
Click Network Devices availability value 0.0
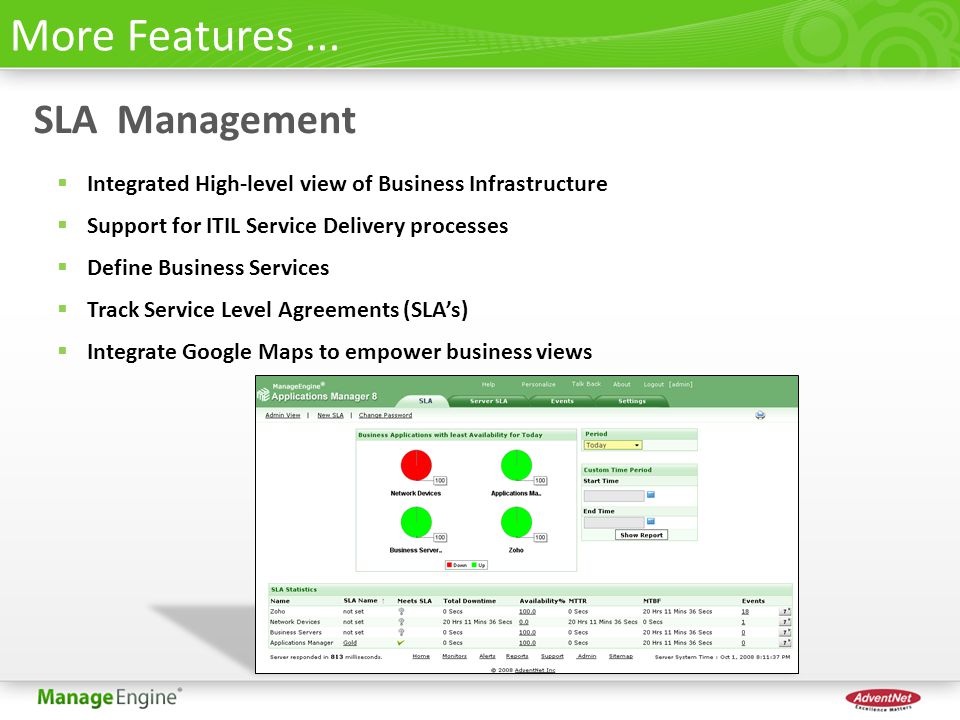point(523,622)
